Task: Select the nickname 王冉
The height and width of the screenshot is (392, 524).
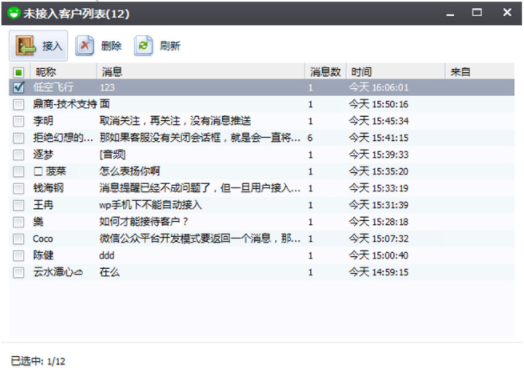Action: tap(43, 205)
